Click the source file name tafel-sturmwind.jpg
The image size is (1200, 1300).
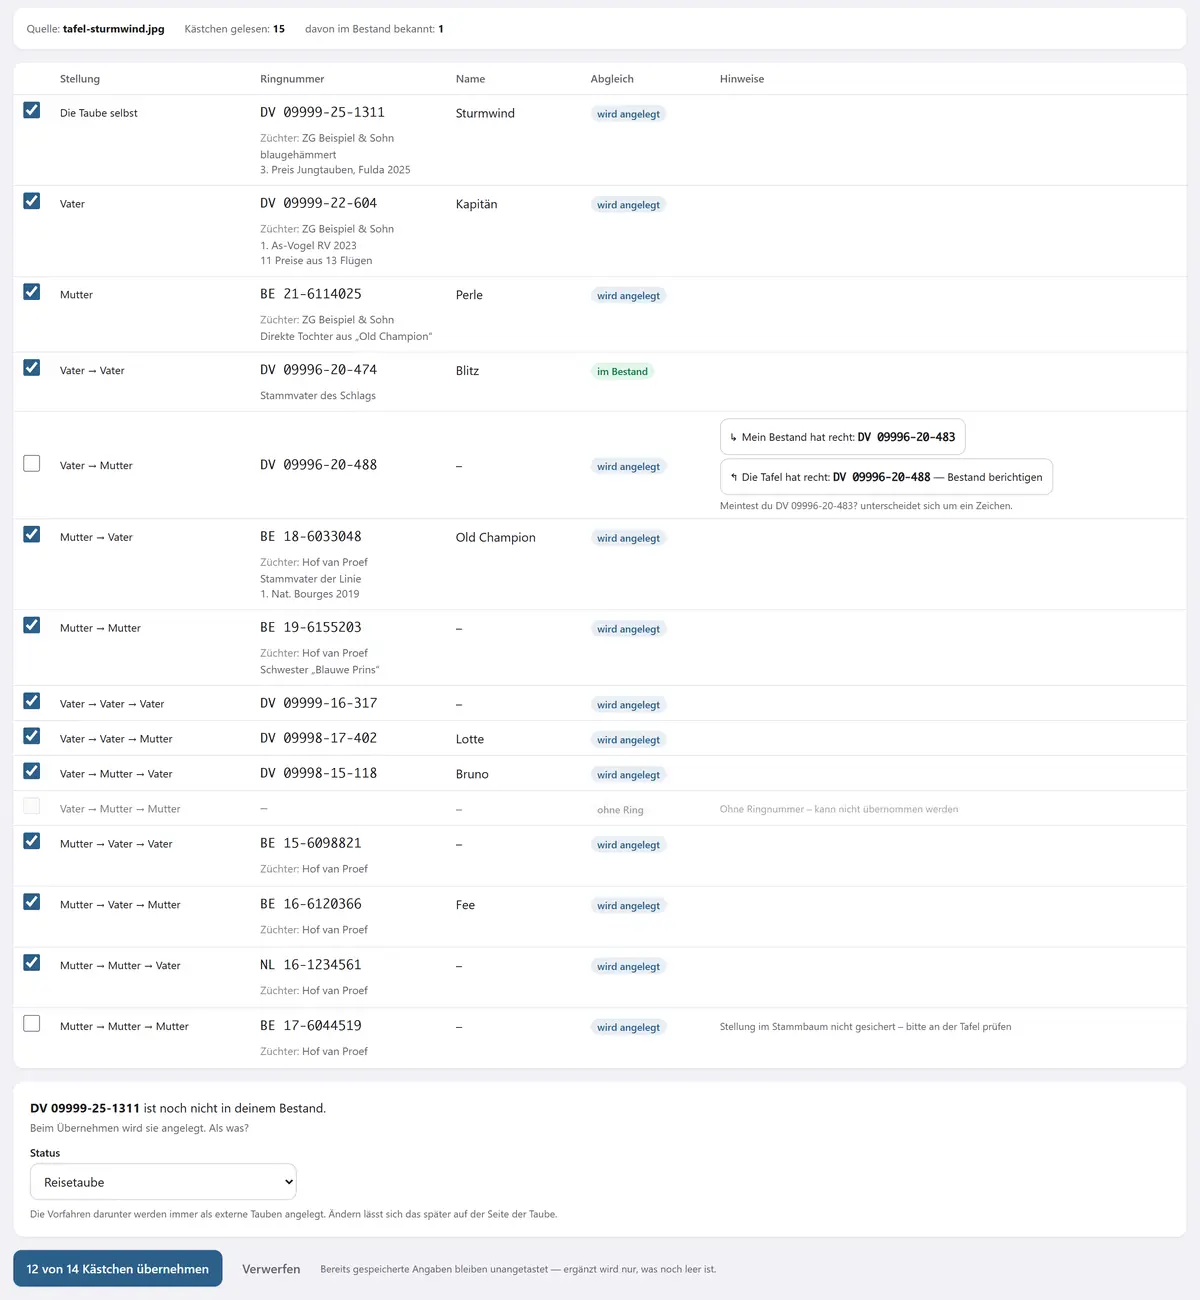(114, 29)
